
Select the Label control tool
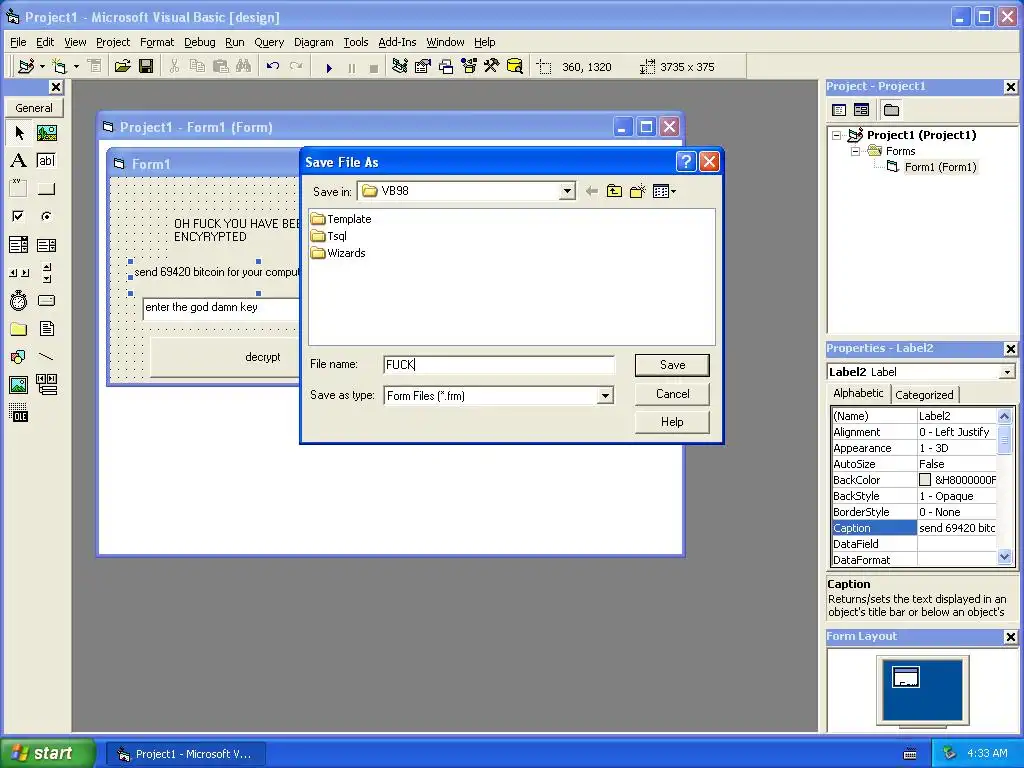click(x=19, y=161)
